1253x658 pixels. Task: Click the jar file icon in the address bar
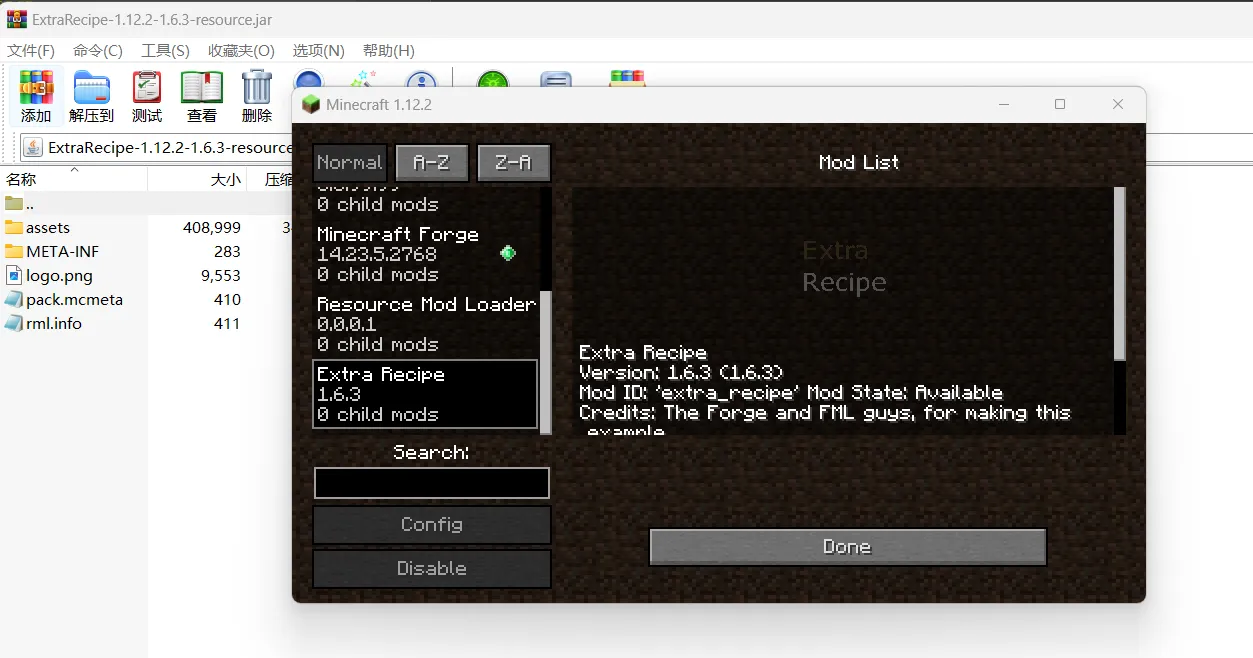33,148
